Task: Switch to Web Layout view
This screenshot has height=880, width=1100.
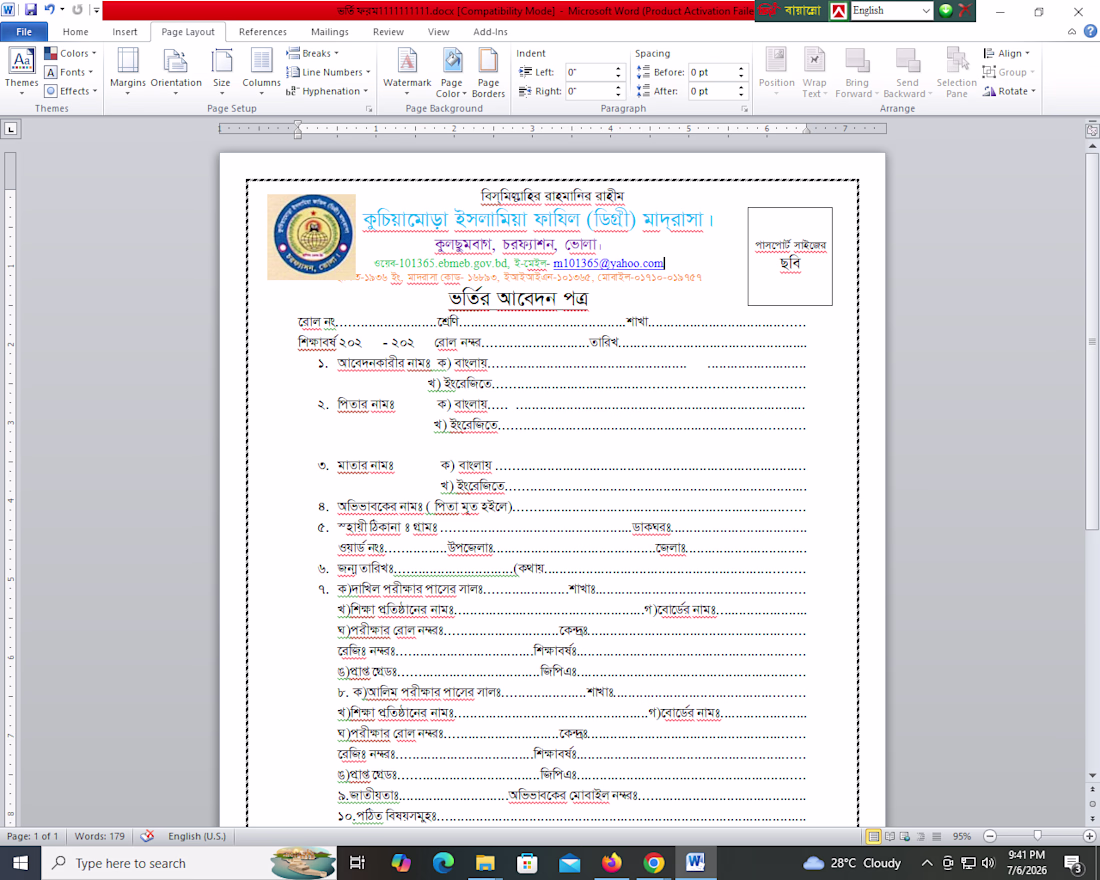Action: click(905, 836)
